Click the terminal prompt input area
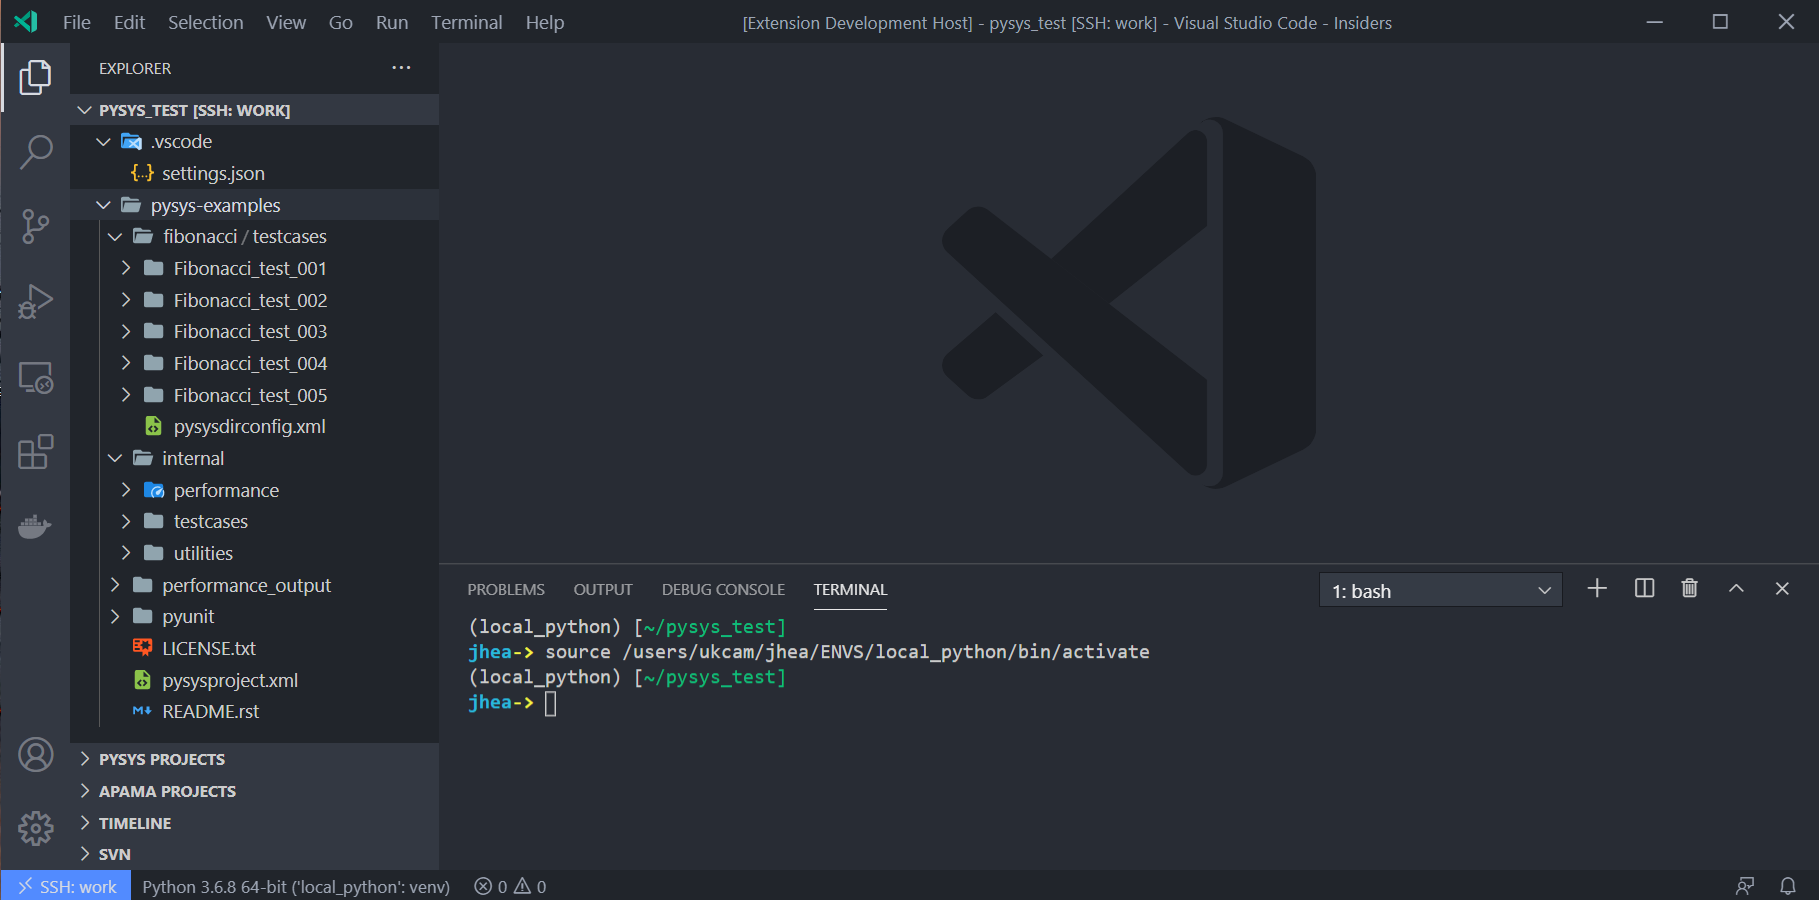The width and height of the screenshot is (1819, 900). point(551,703)
